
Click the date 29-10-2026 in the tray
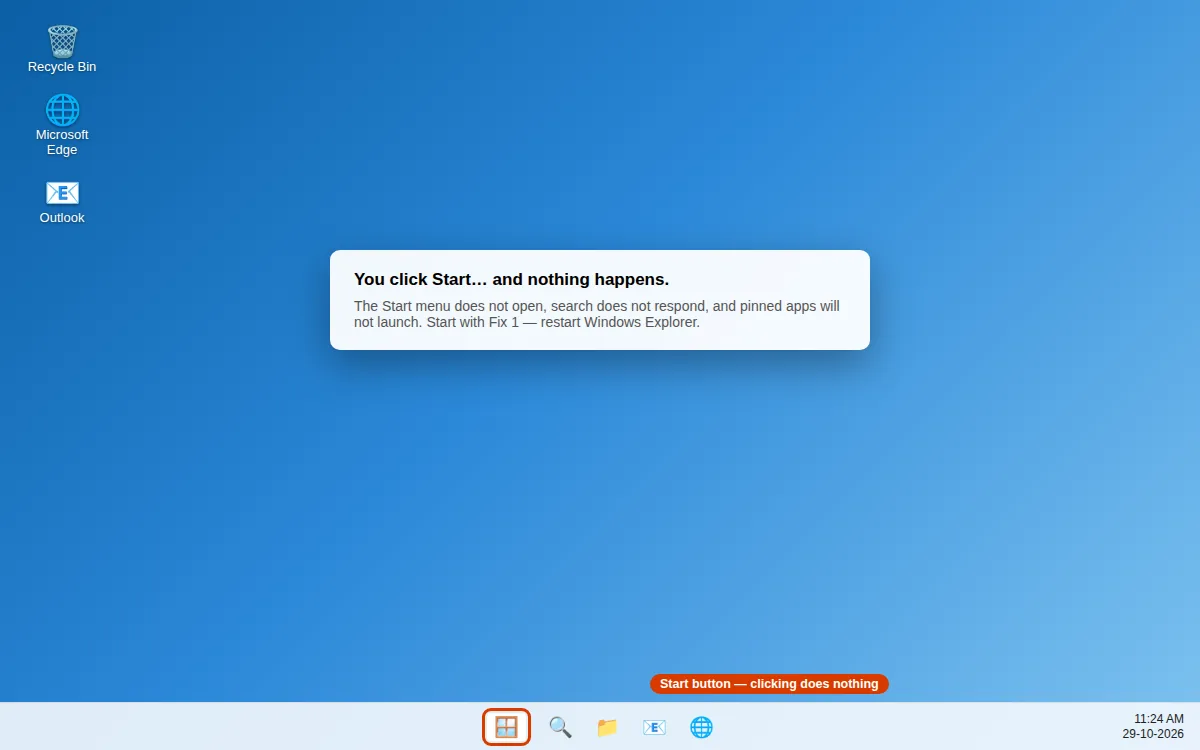(x=1153, y=734)
